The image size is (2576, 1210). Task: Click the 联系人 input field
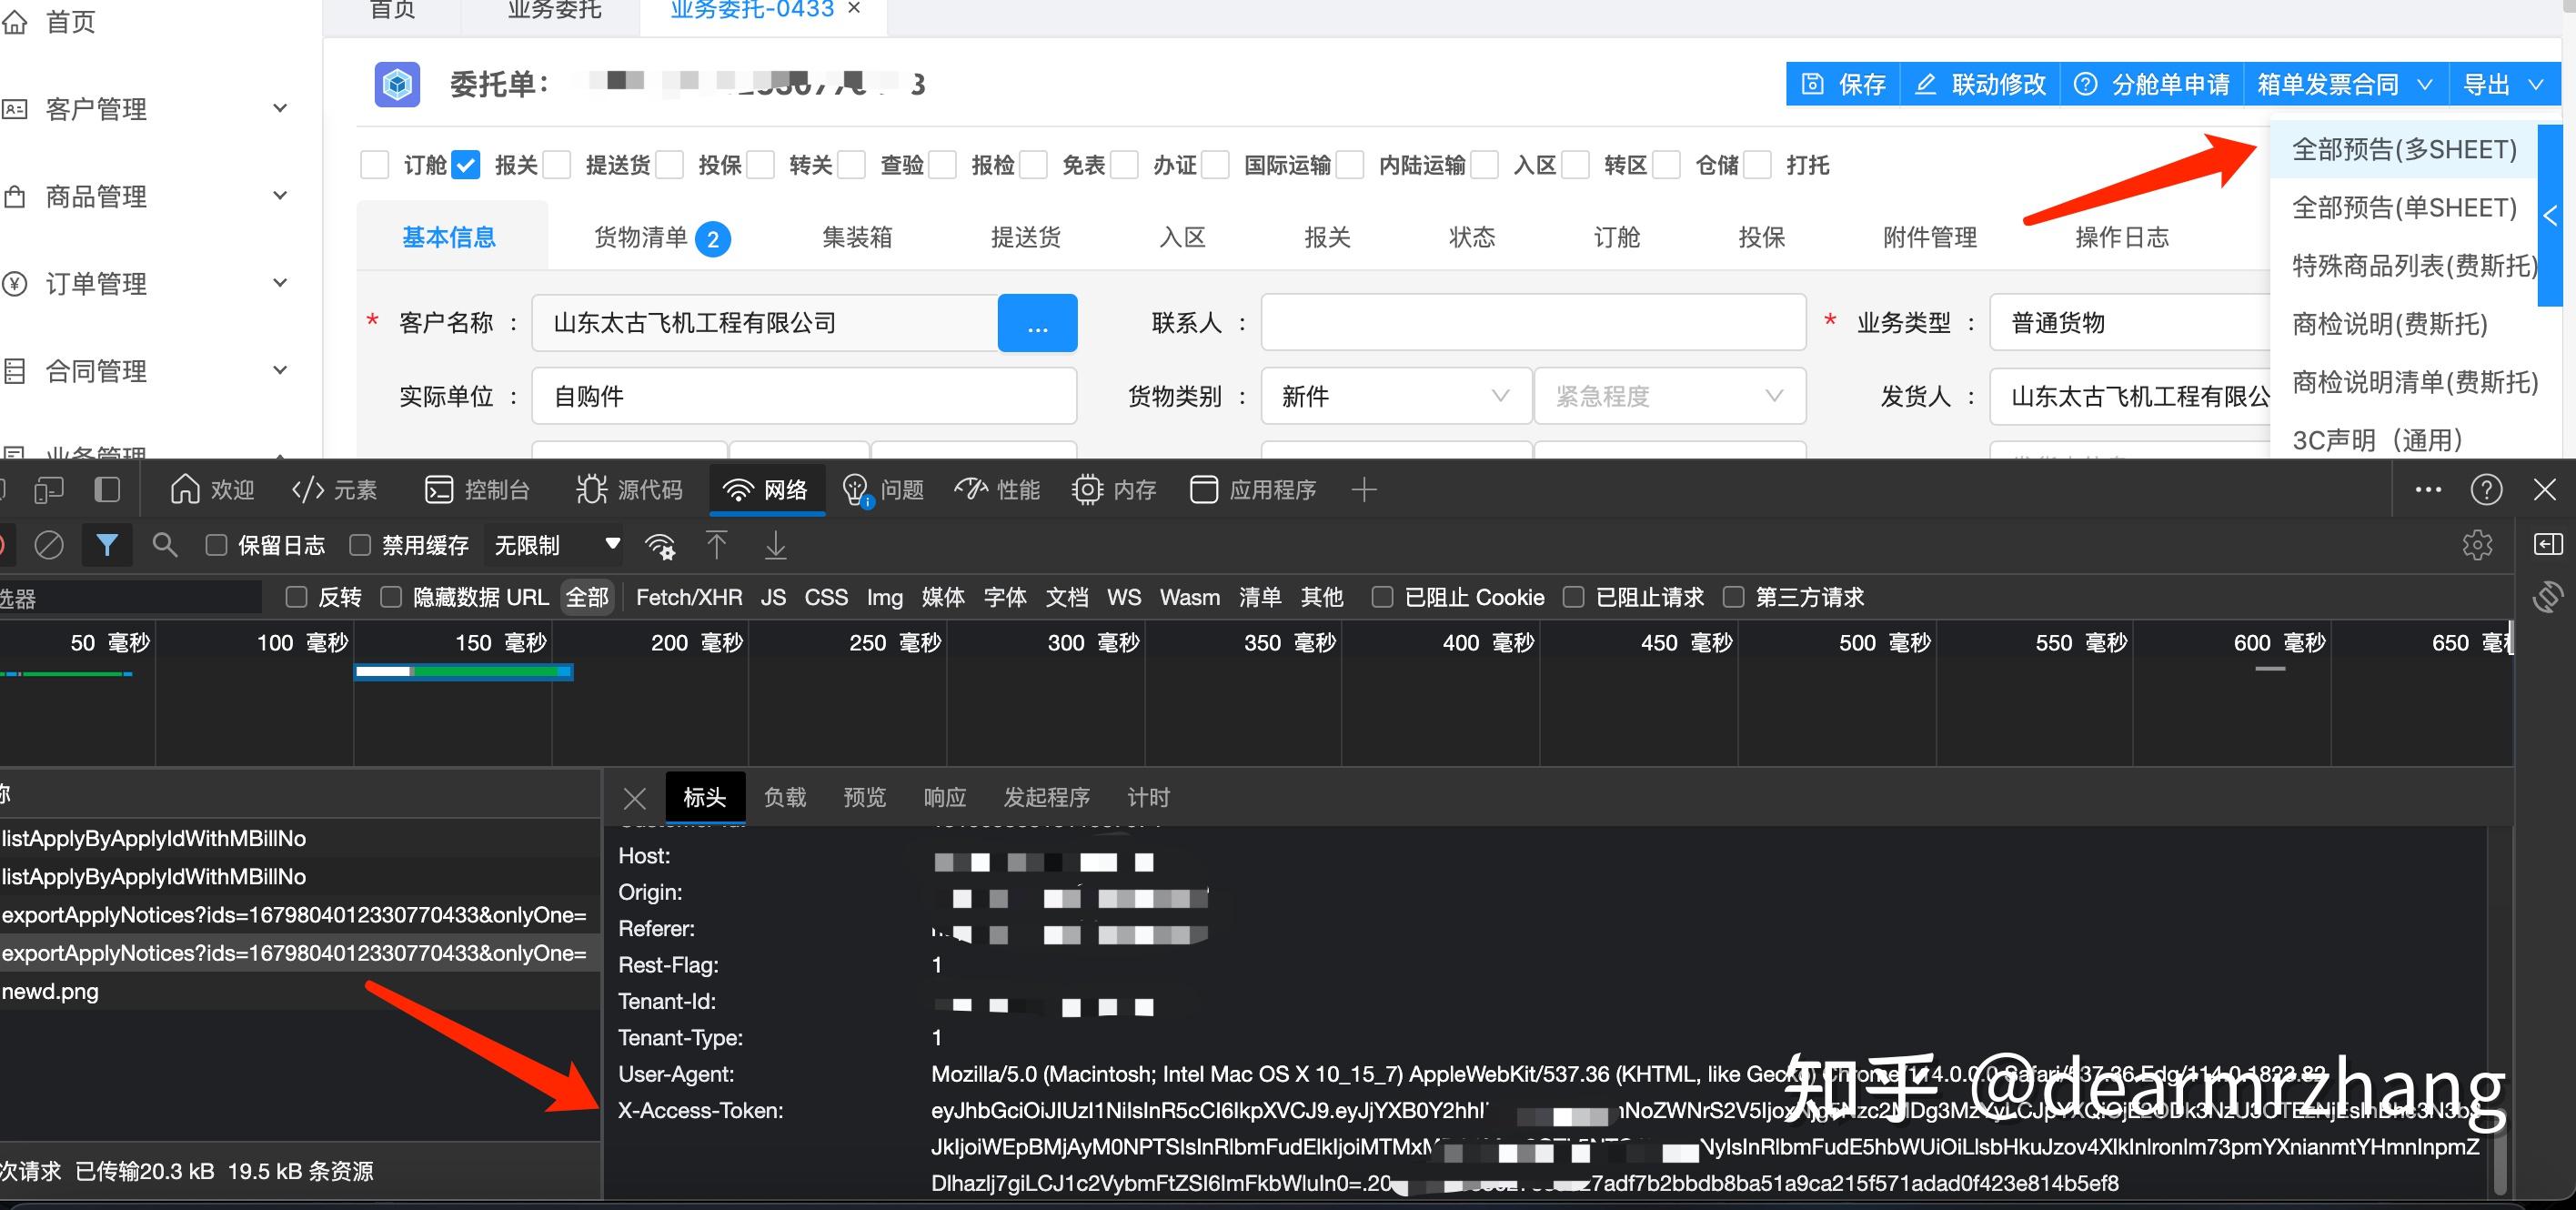click(x=1533, y=323)
